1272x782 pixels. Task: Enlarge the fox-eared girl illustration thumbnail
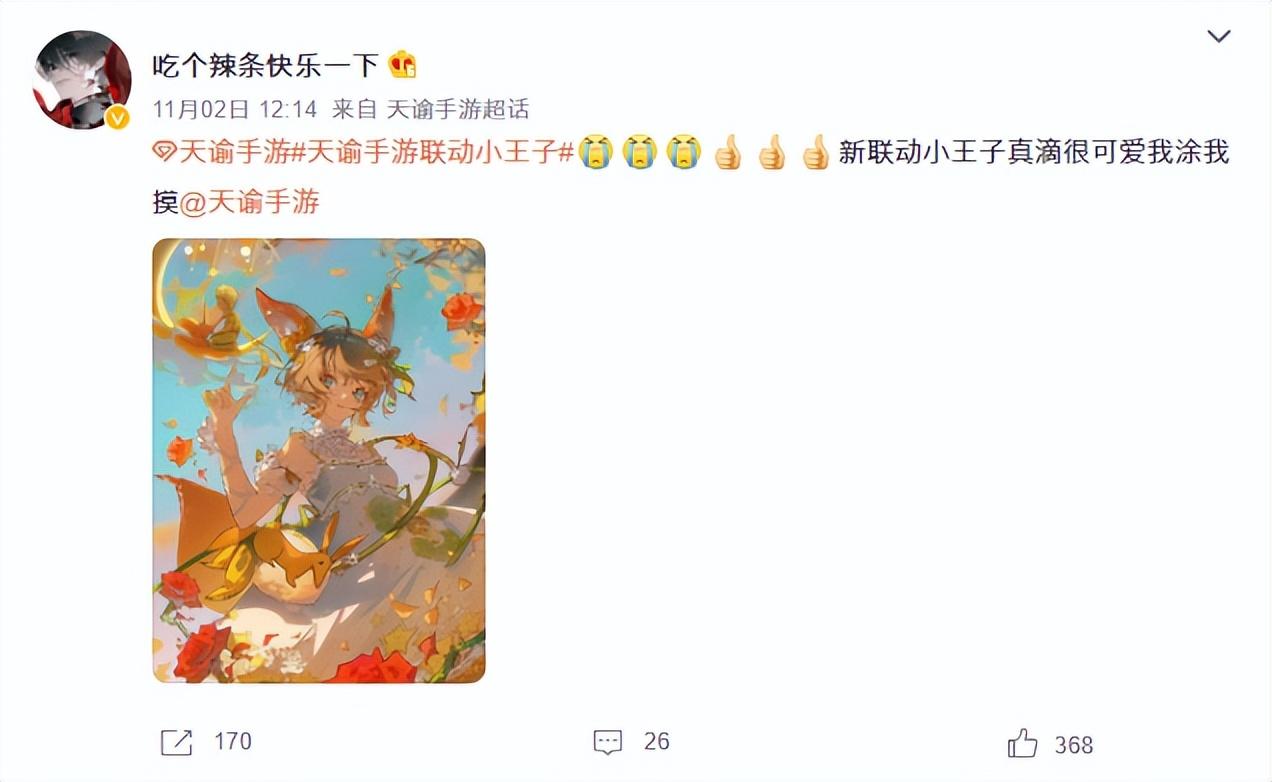pos(319,461)
